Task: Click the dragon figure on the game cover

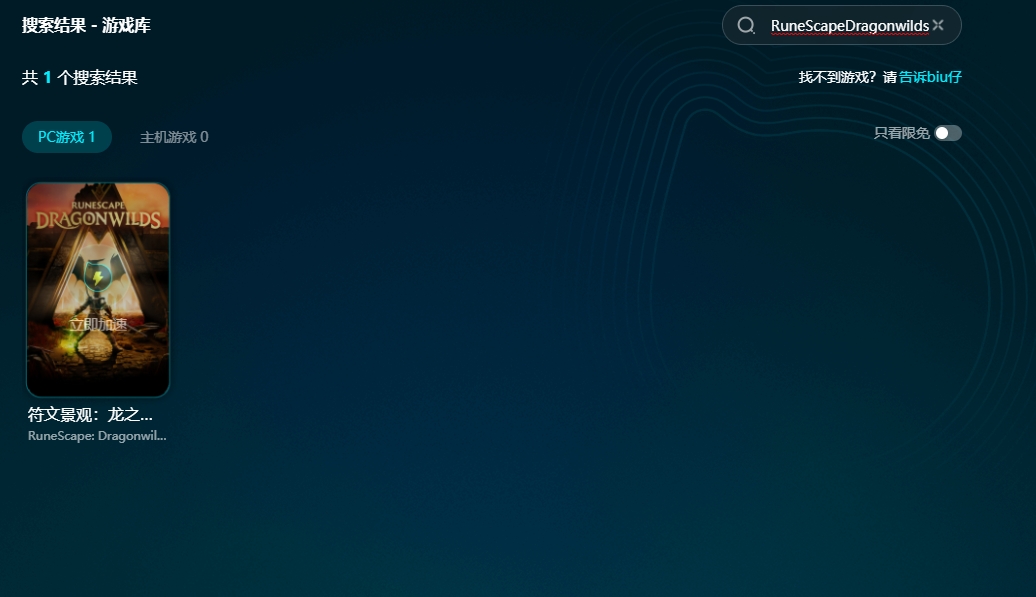Action: (98, 277)
